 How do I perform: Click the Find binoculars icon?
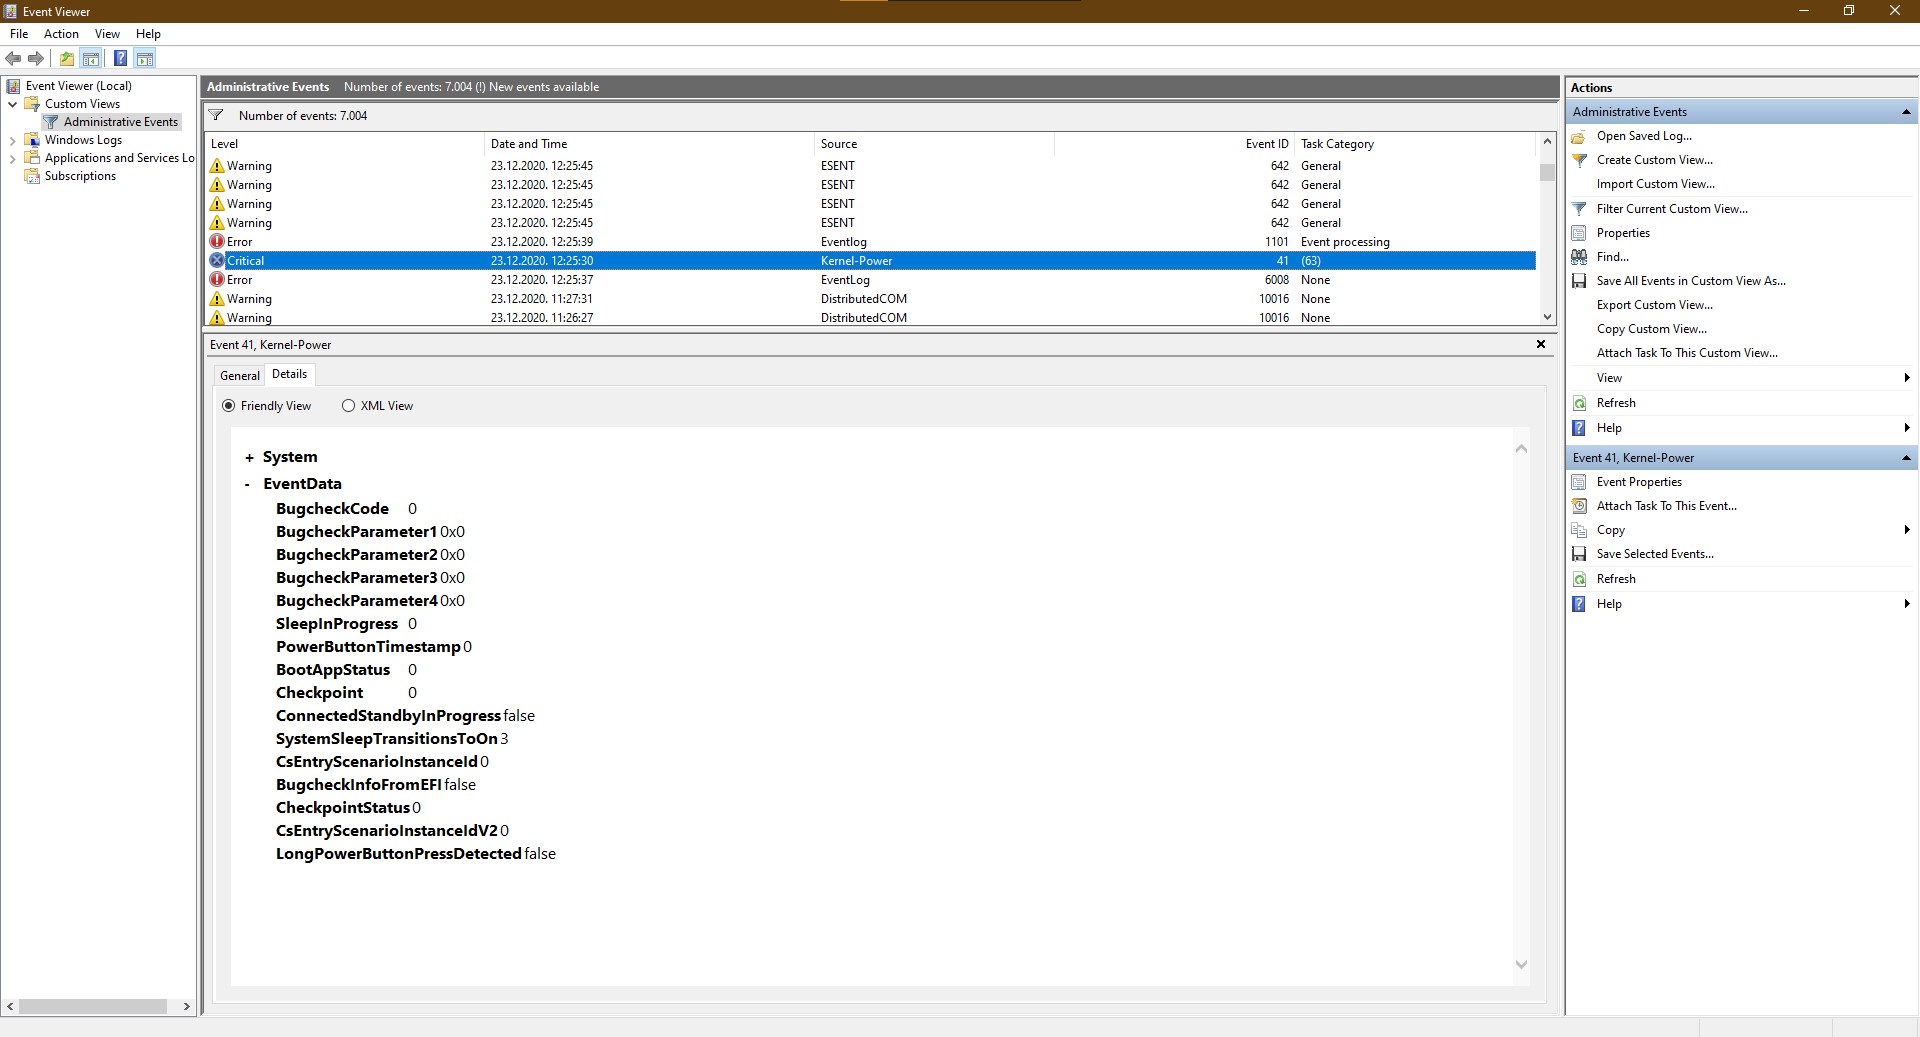coord(1579,257)
